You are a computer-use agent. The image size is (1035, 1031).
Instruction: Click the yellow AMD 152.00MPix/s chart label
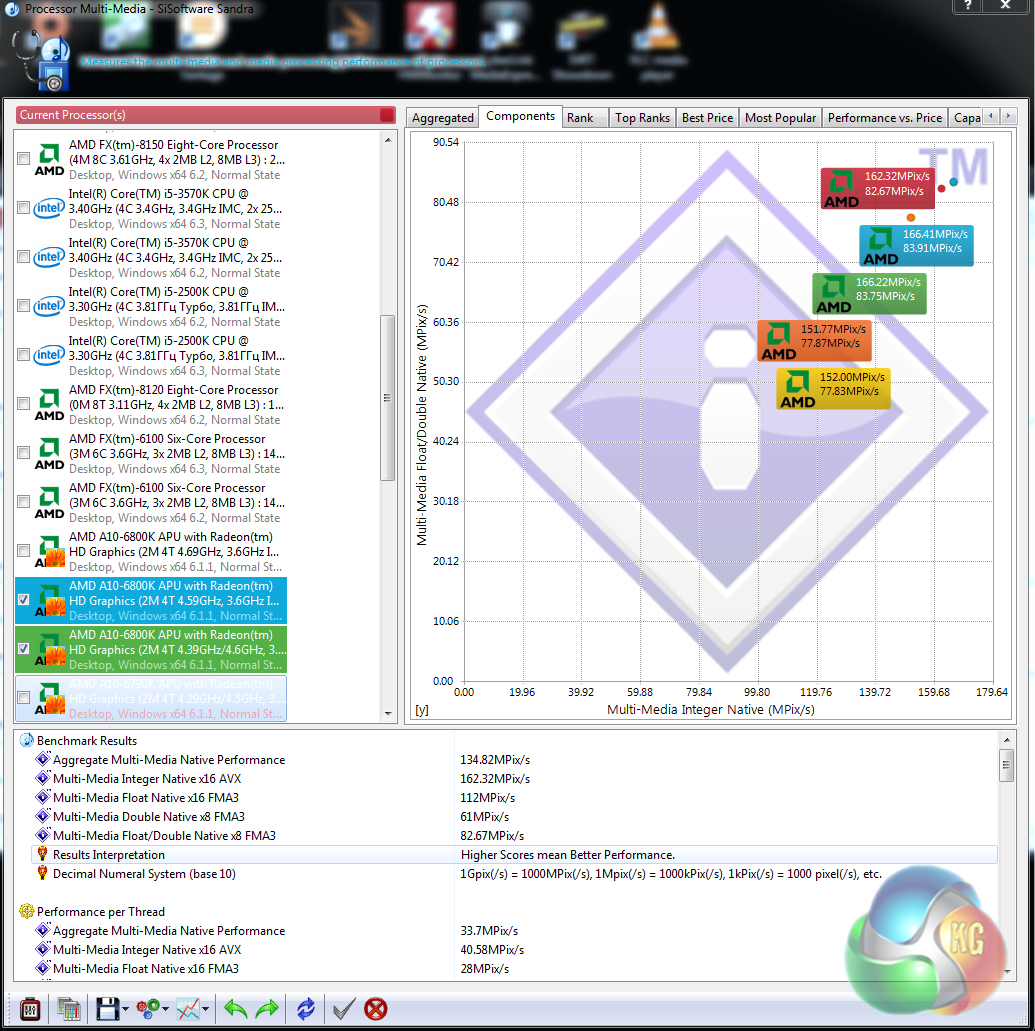(833, 388)
